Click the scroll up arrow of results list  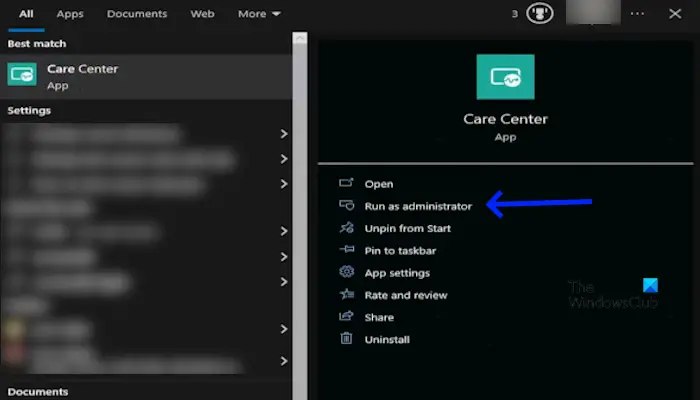click(300, 39)
